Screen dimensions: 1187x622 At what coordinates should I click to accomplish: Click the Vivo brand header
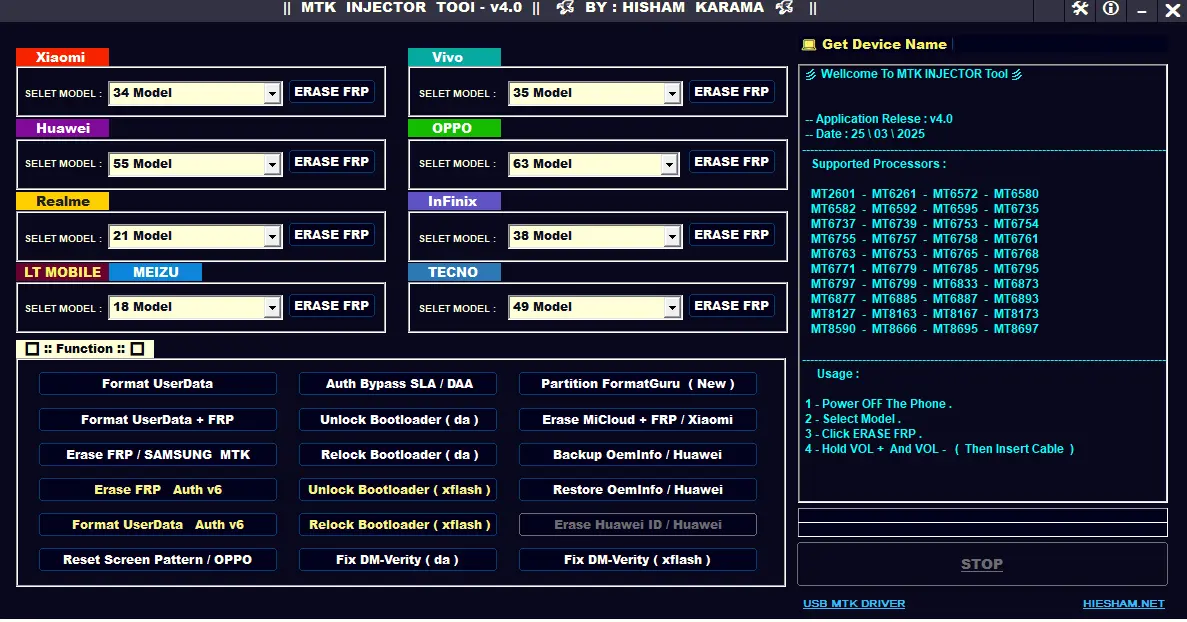click(x=454, y=57)
